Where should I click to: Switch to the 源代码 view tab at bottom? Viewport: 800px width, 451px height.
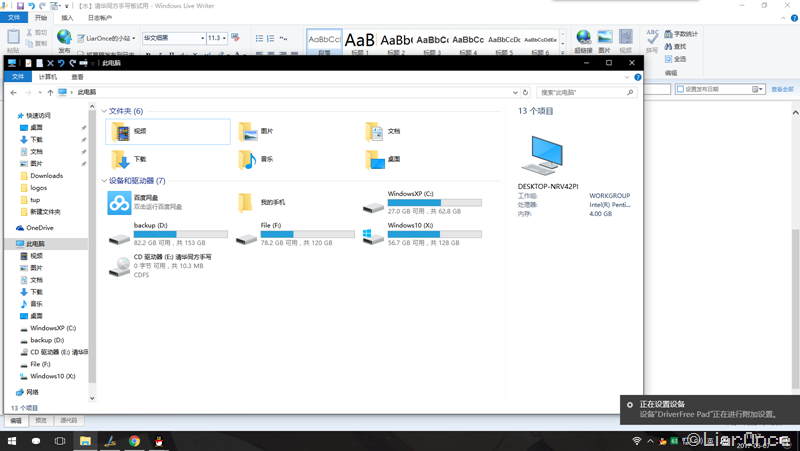coord(68,420)
